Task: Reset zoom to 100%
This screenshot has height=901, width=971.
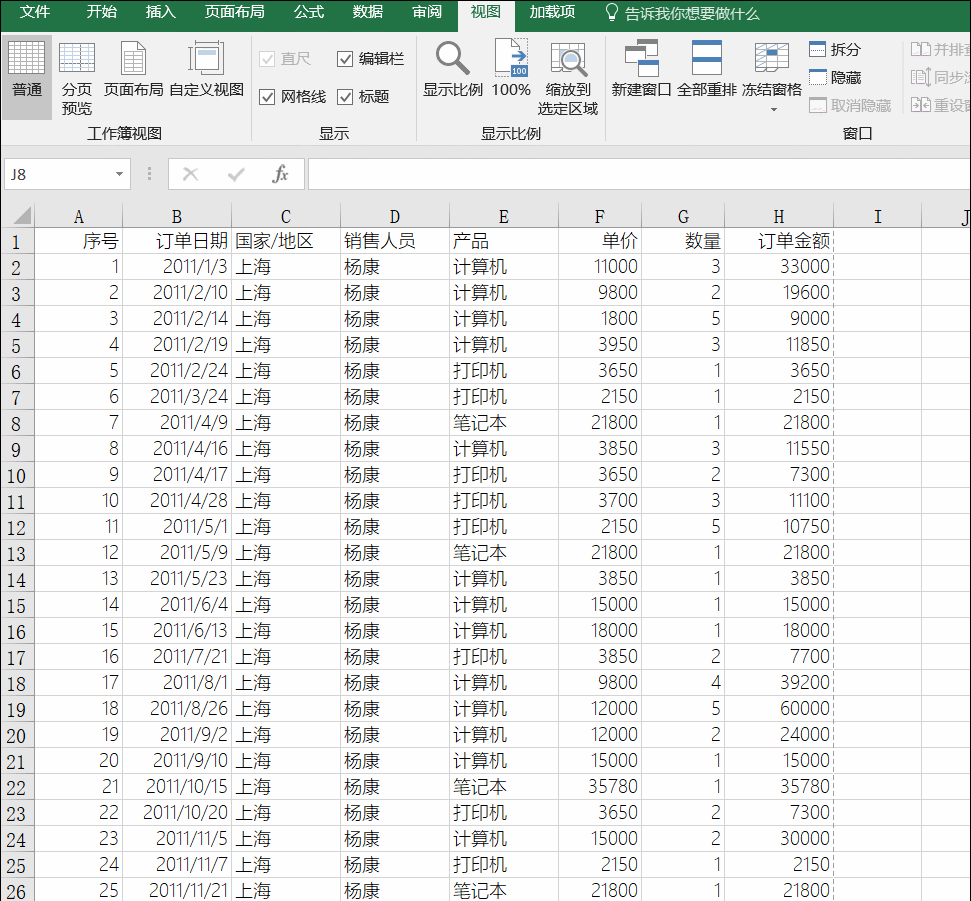Action: click(x=511, y=69)
